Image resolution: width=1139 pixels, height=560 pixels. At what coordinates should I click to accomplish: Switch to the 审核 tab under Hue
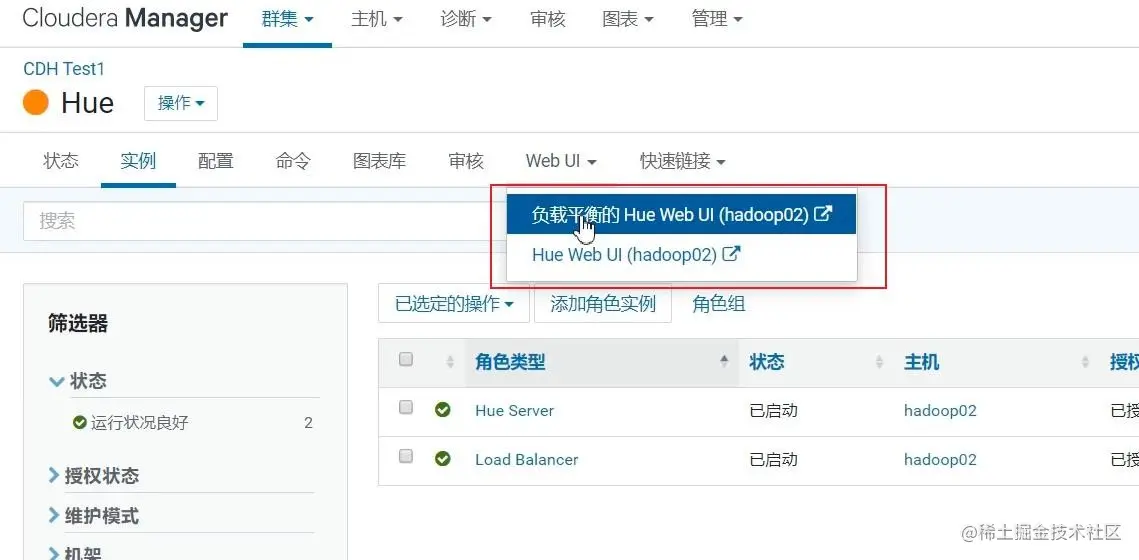[466, 161]
